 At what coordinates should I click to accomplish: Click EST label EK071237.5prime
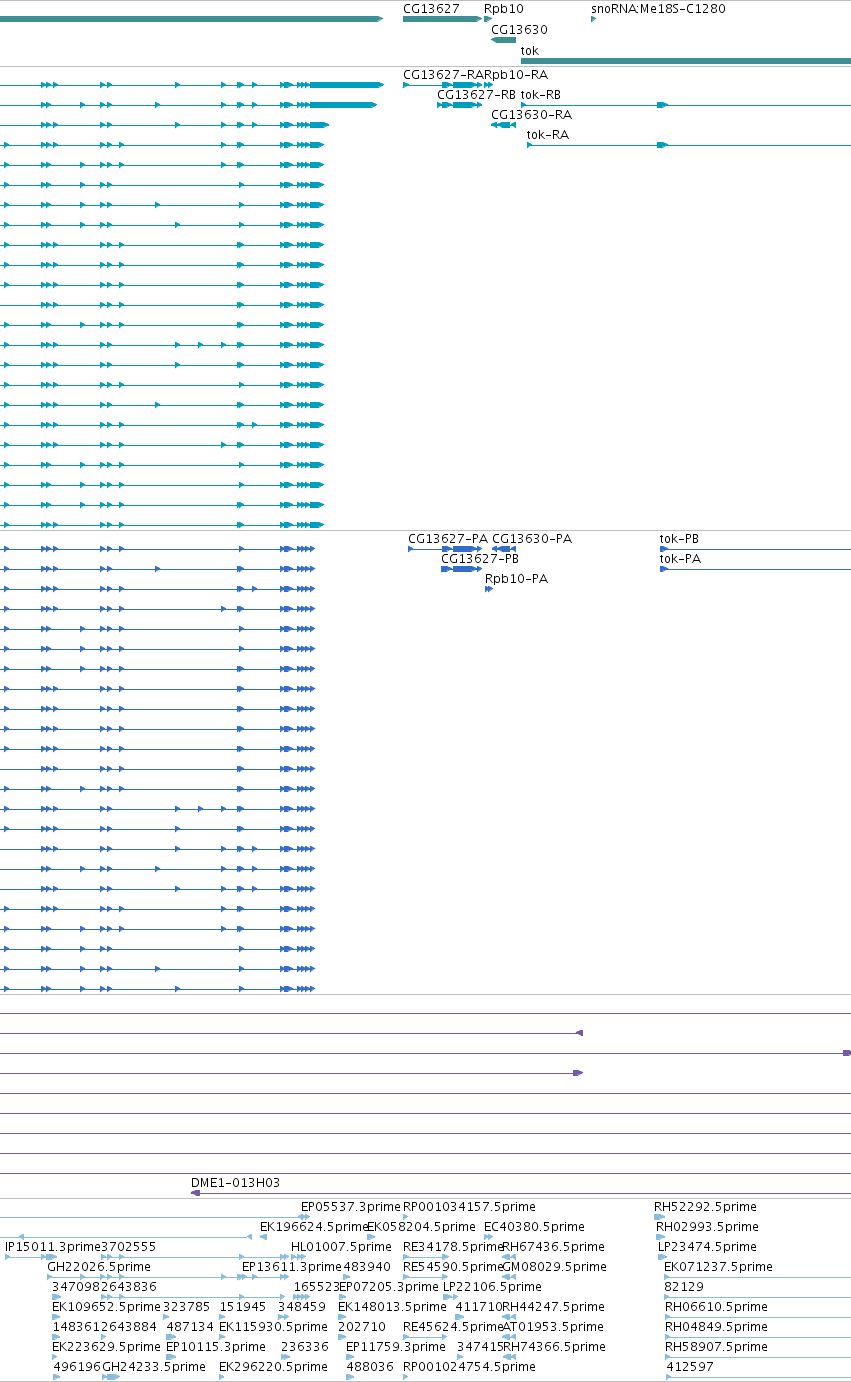(718, 1267)
